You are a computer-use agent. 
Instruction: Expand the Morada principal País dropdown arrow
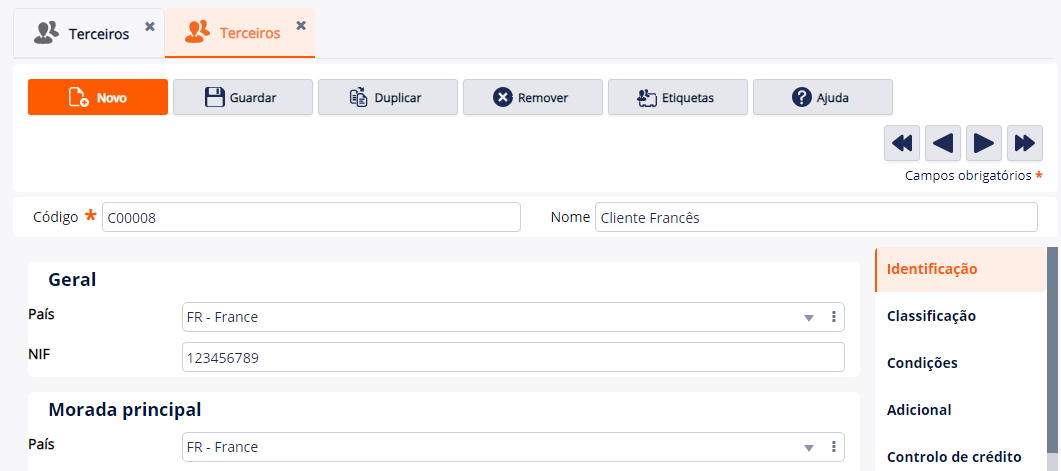pos(809,448)
